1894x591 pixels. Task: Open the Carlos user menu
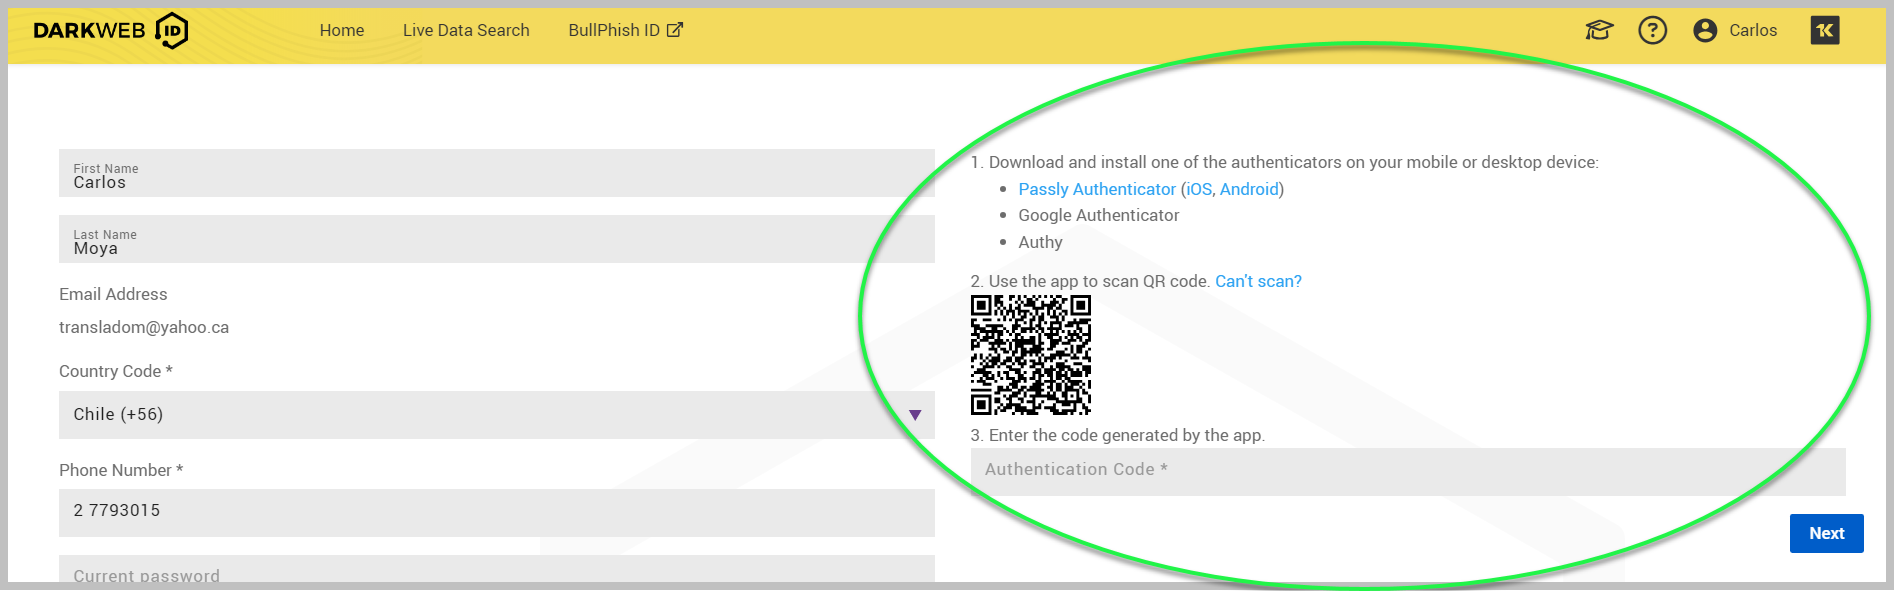pyautogui.click(x=1752, y=31)
